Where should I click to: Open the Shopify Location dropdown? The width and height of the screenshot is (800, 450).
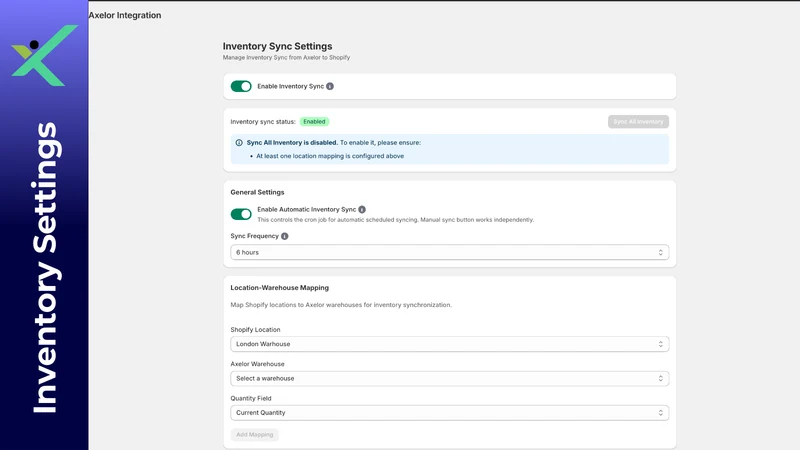click(x=449, y=344)
